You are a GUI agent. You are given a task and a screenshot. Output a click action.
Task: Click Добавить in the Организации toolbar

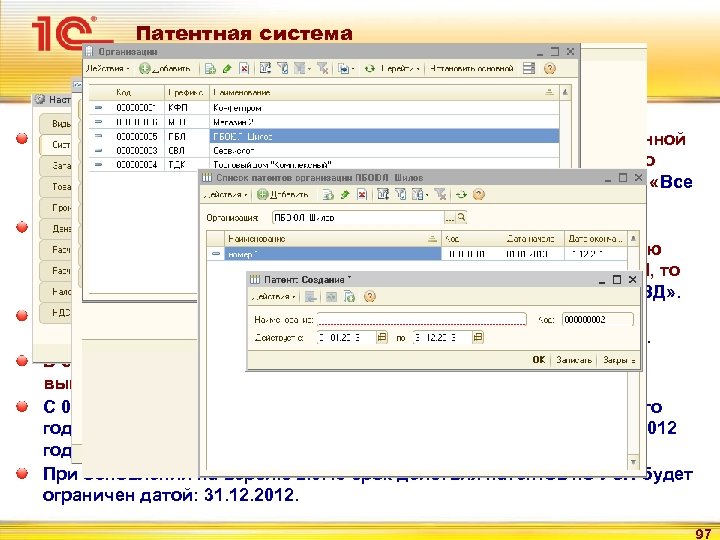click(x=165, y=69)
